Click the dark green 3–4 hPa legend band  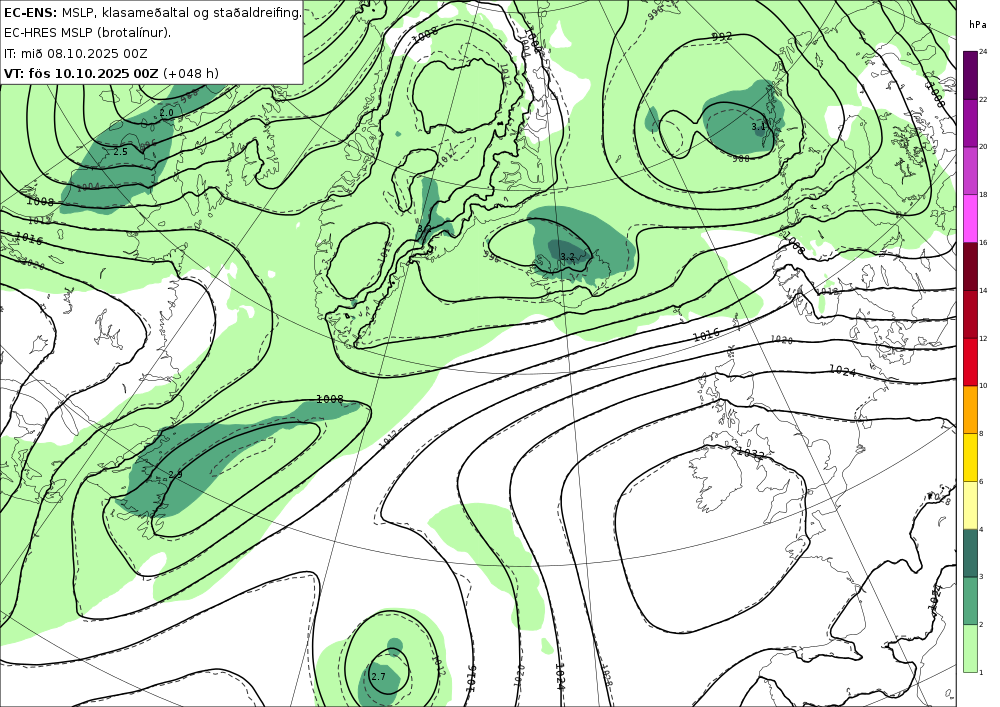coord(970,552)
